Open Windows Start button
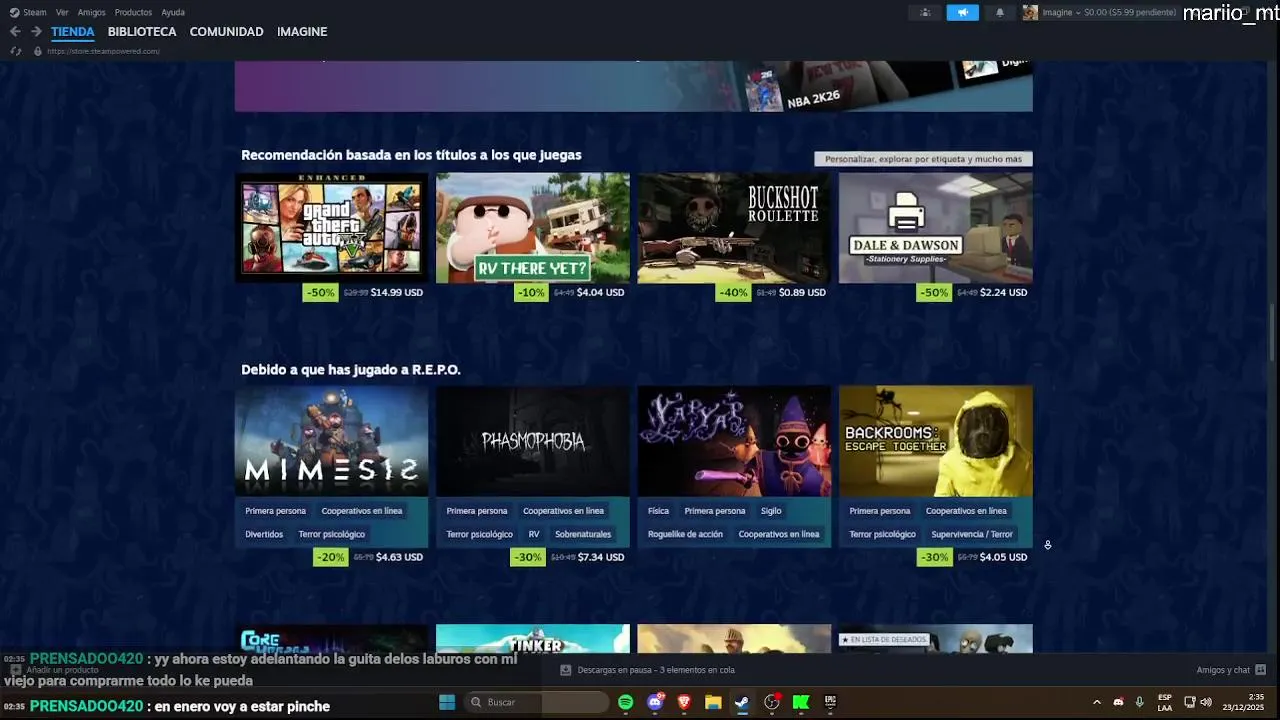1280x720 pixels. pos(447,702)
